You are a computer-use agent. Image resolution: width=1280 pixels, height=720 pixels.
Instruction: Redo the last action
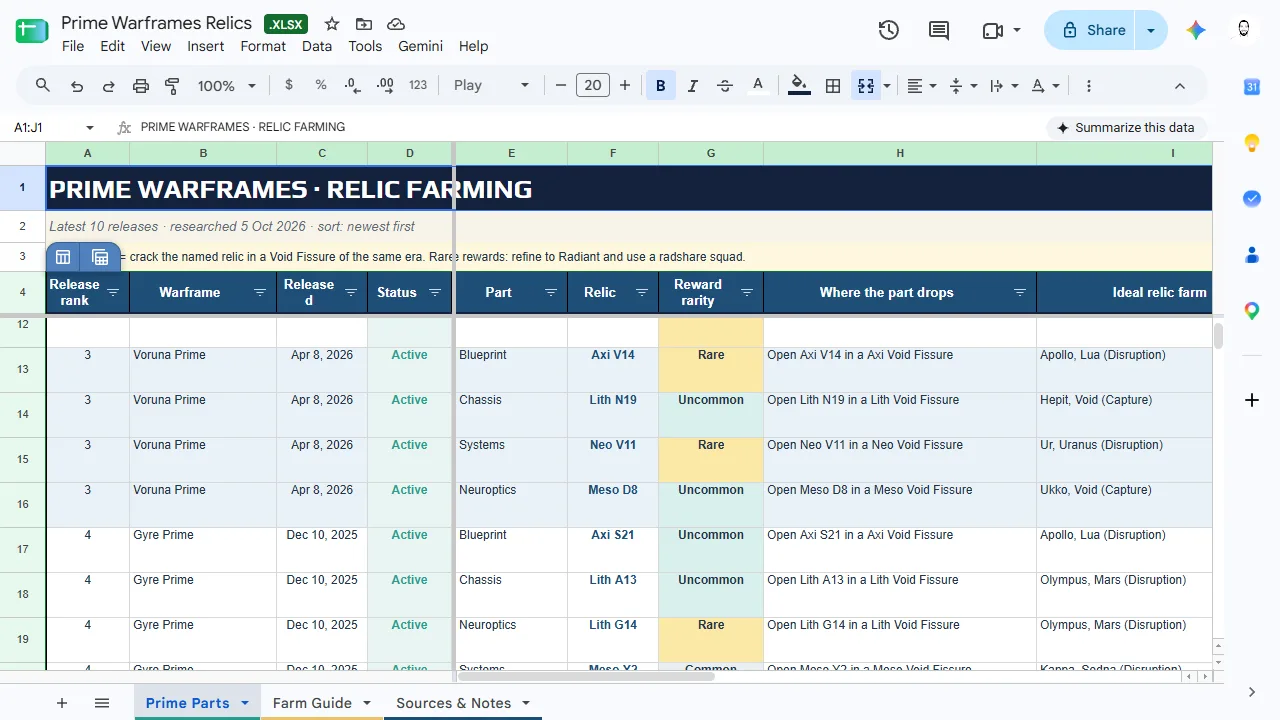(108, 86)
